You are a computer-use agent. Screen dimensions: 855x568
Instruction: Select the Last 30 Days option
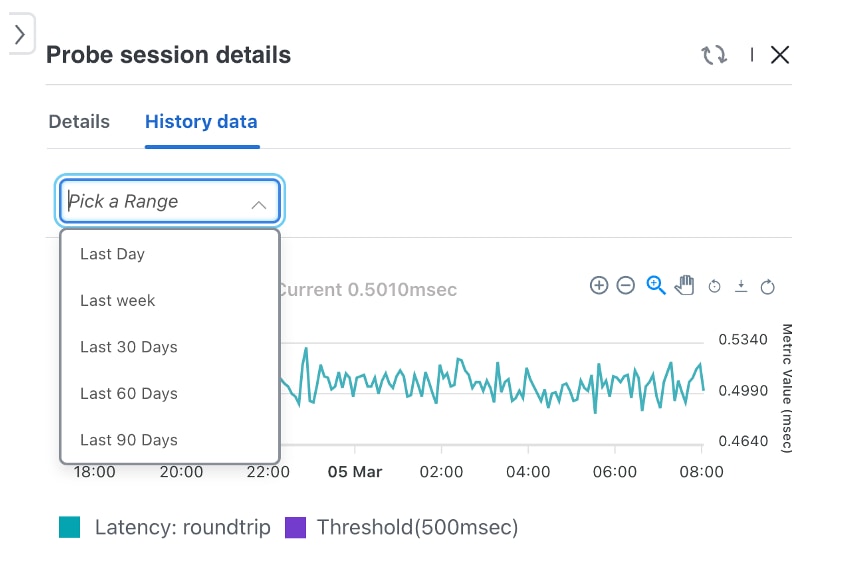coord(129,347)
